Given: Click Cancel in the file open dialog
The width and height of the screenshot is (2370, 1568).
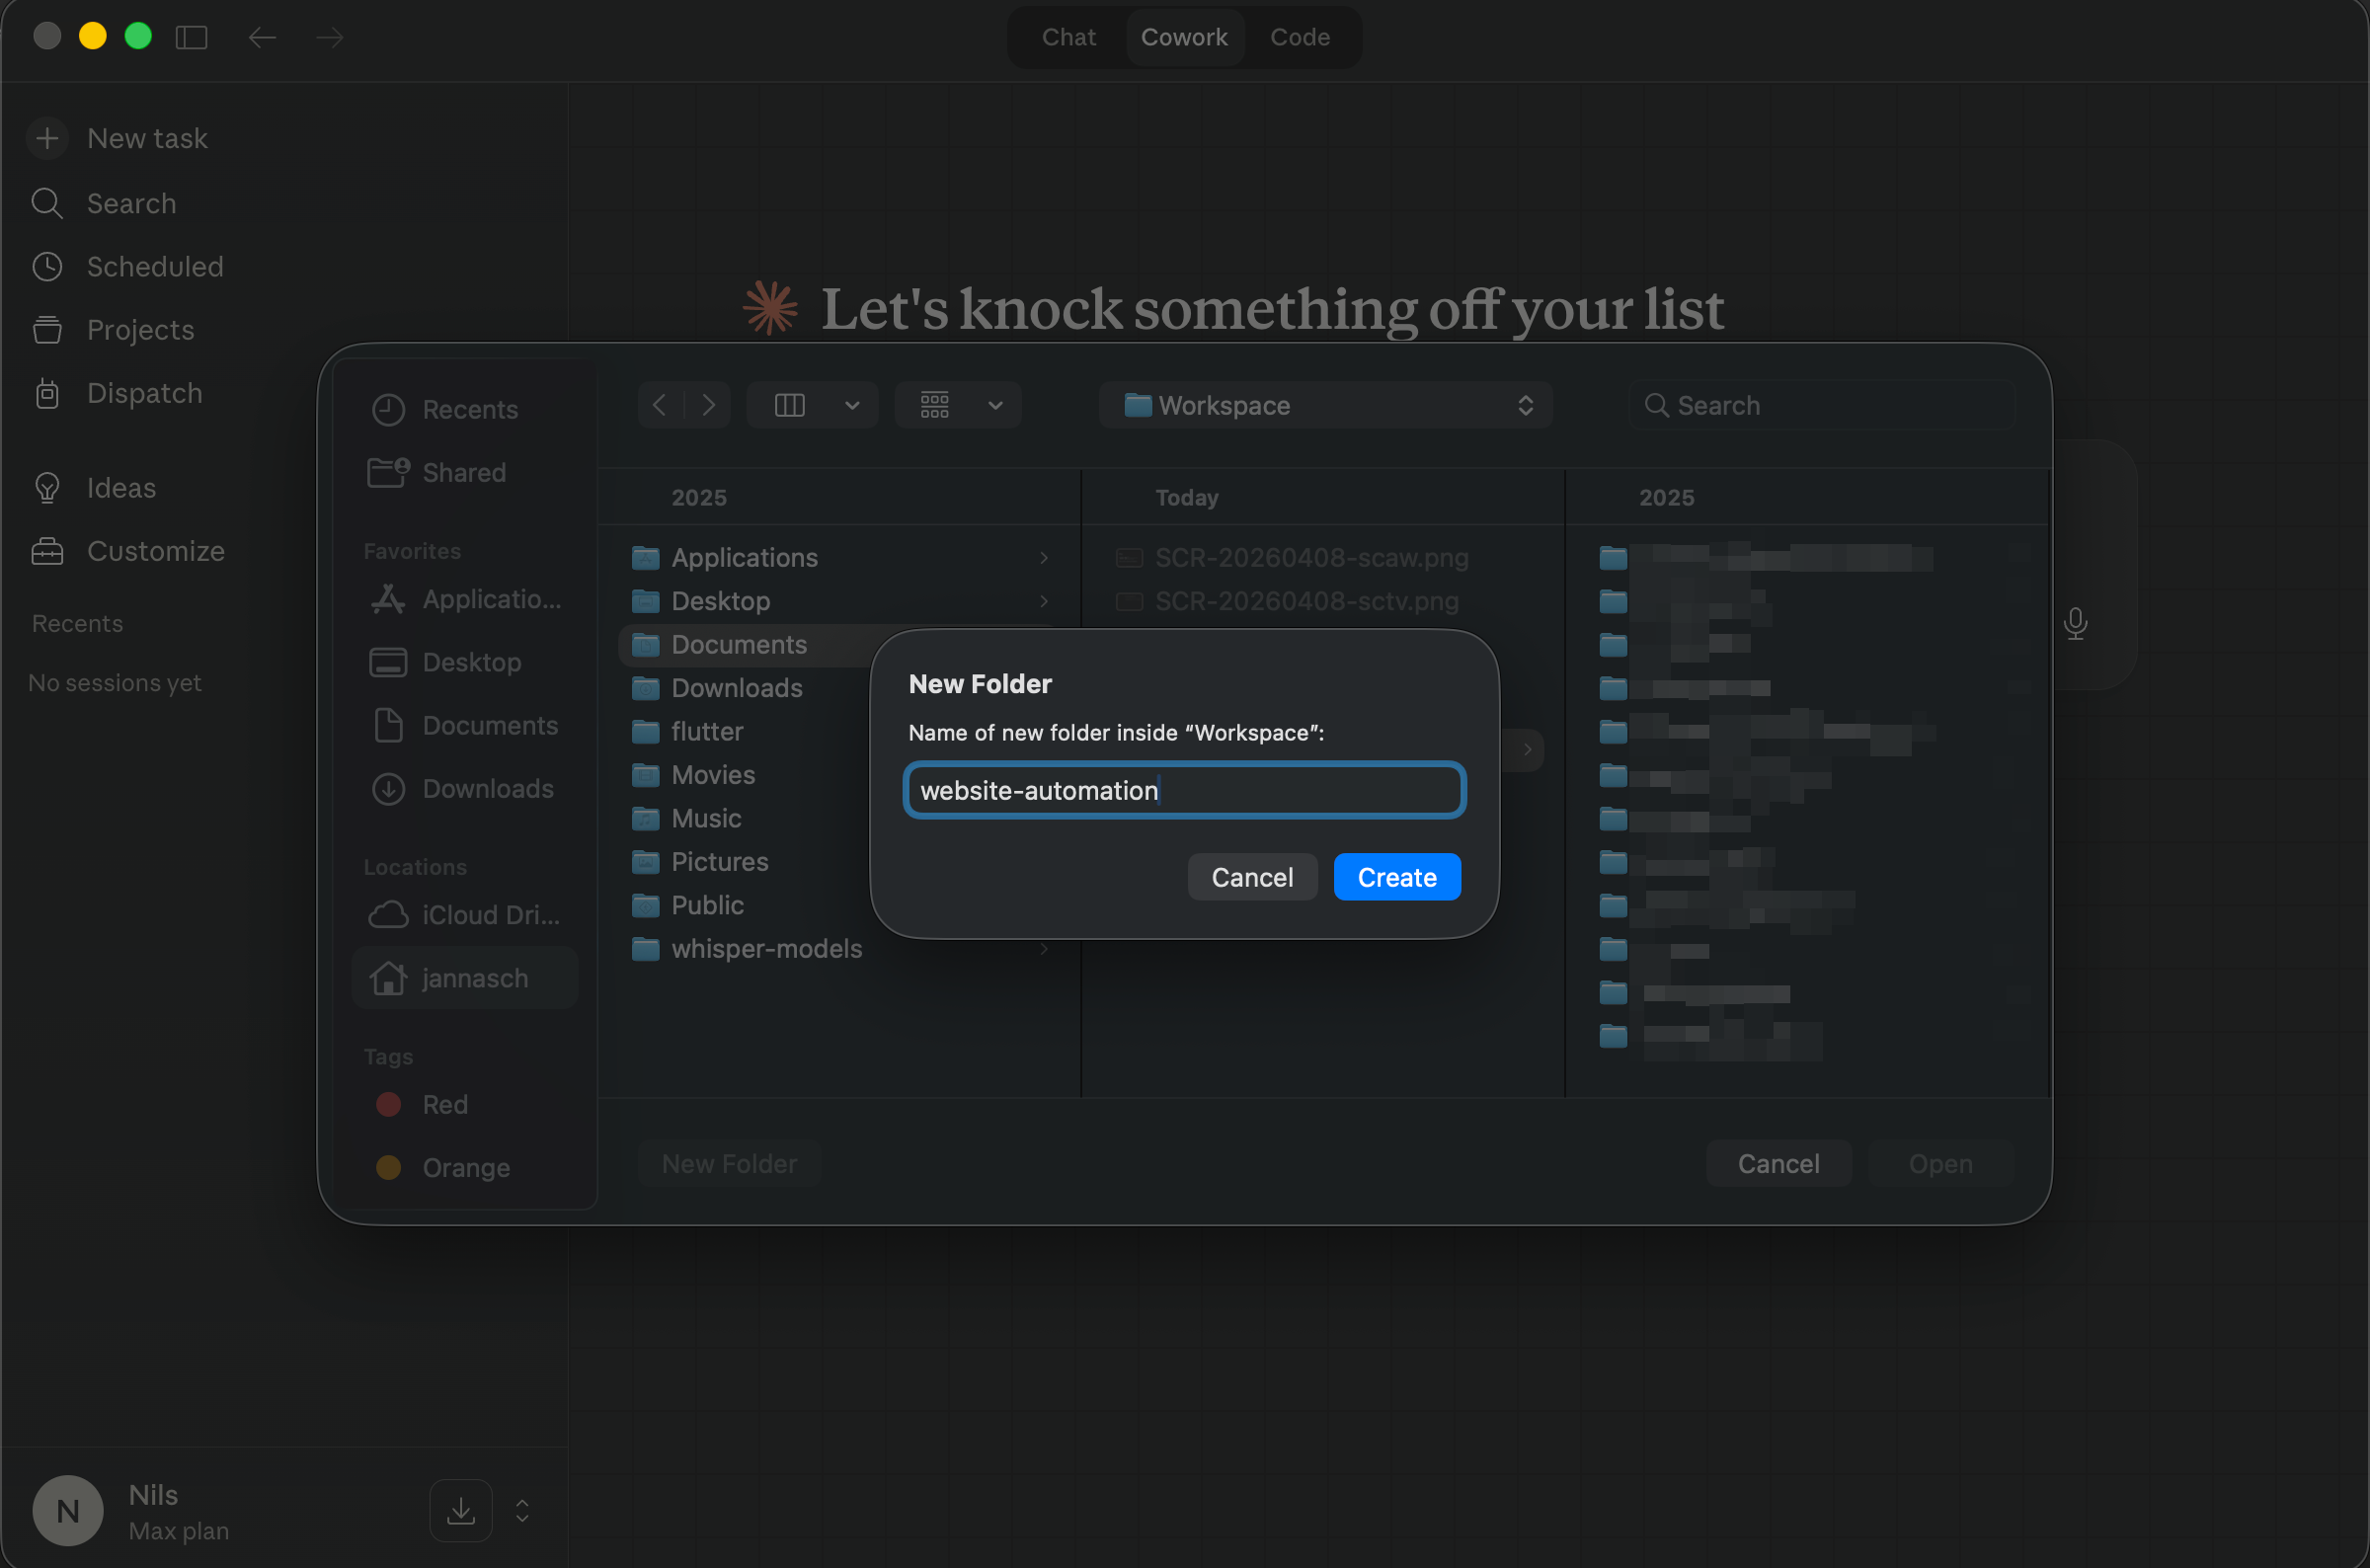Looking at the screenshot, I should click(1778, 1163).
